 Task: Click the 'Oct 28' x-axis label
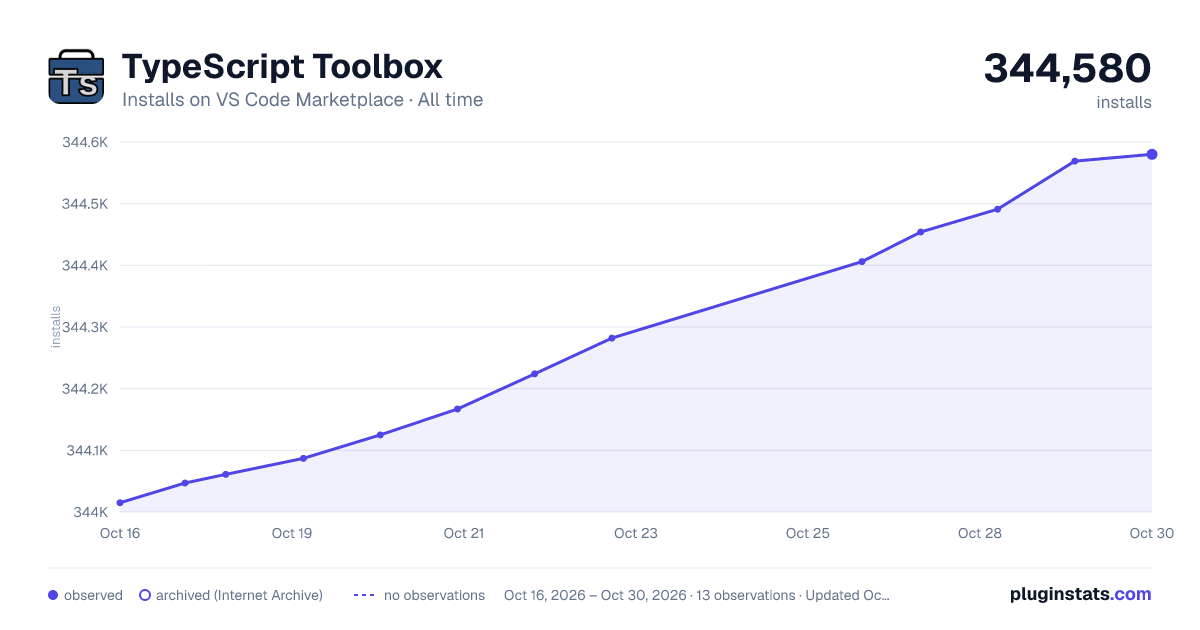click(x=980, y=533)
